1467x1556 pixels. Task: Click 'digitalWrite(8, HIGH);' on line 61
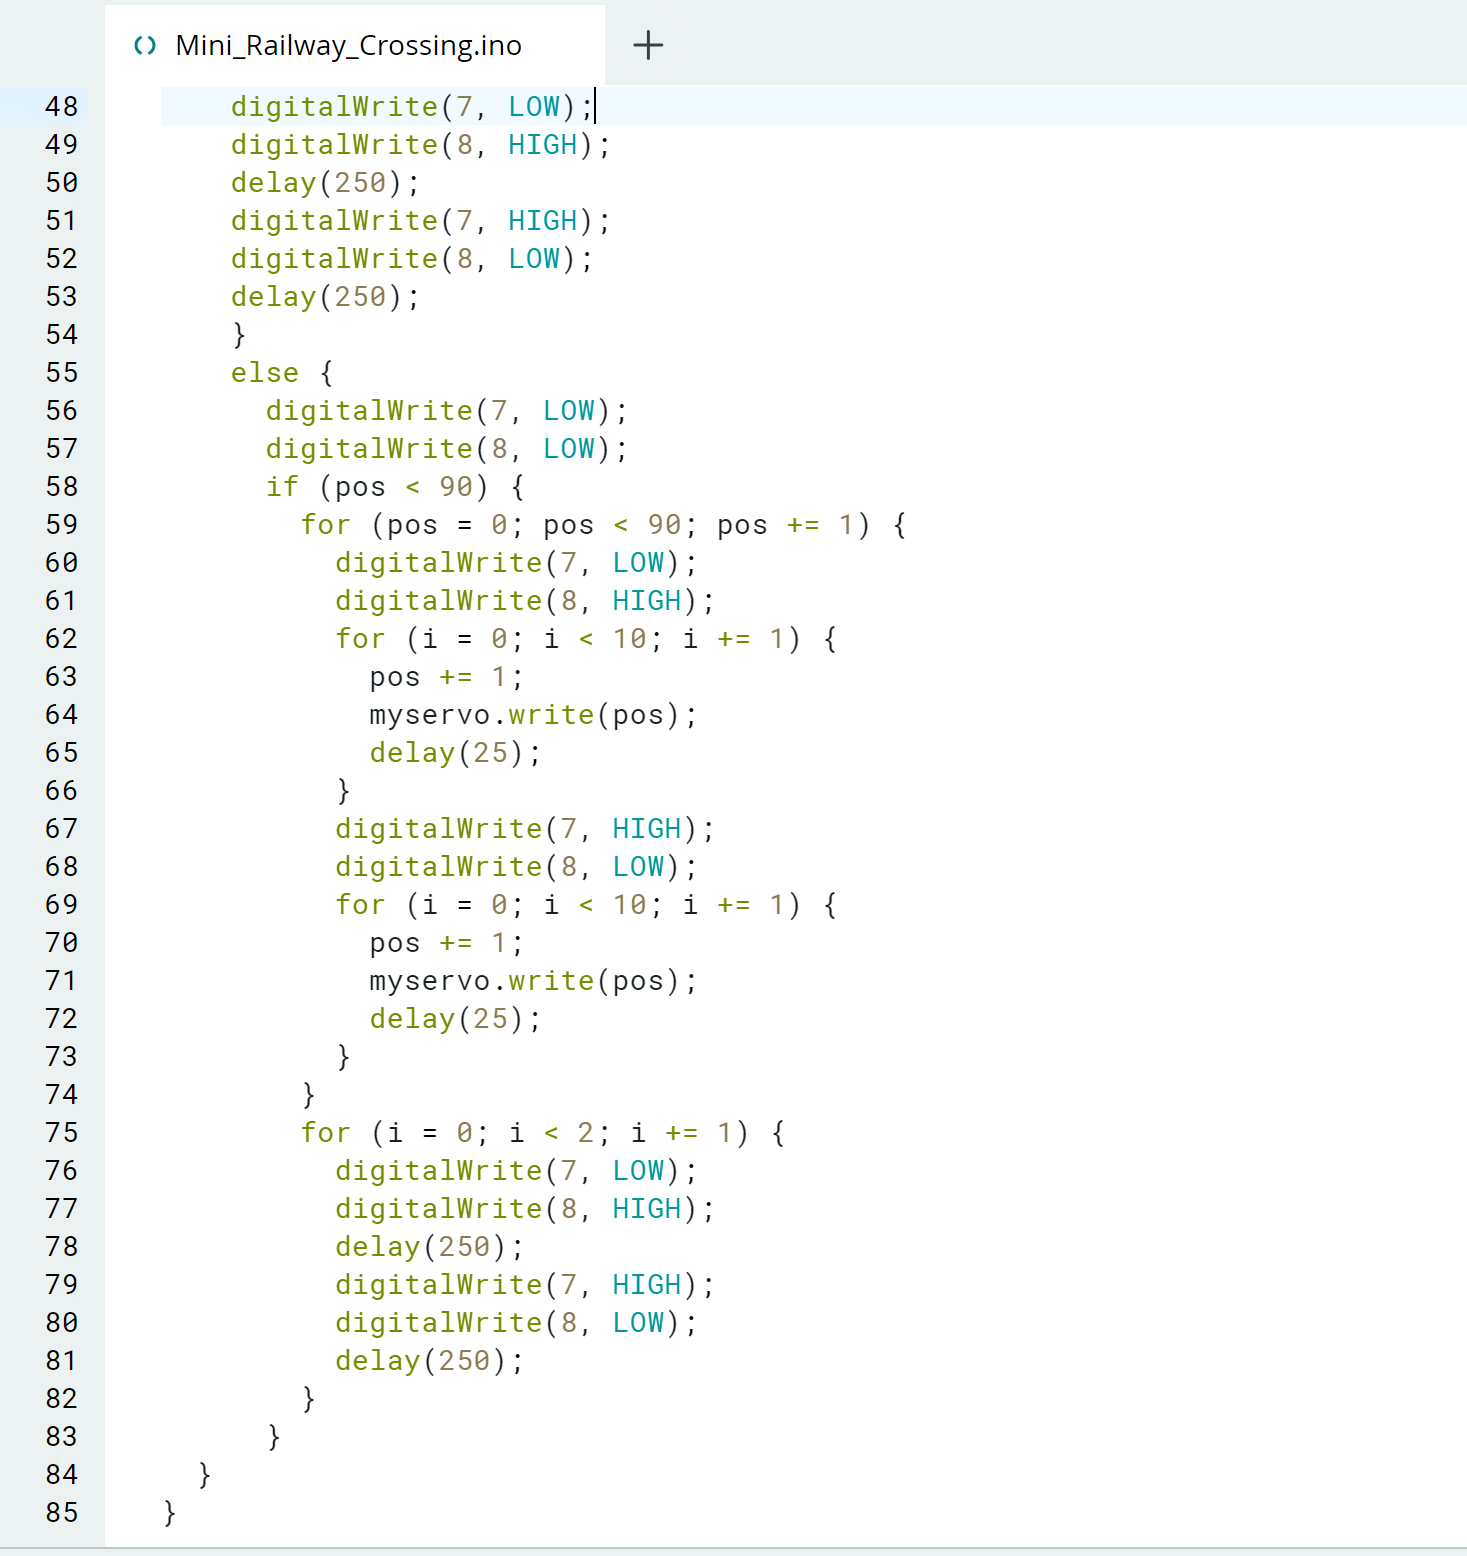click(525, 600)
